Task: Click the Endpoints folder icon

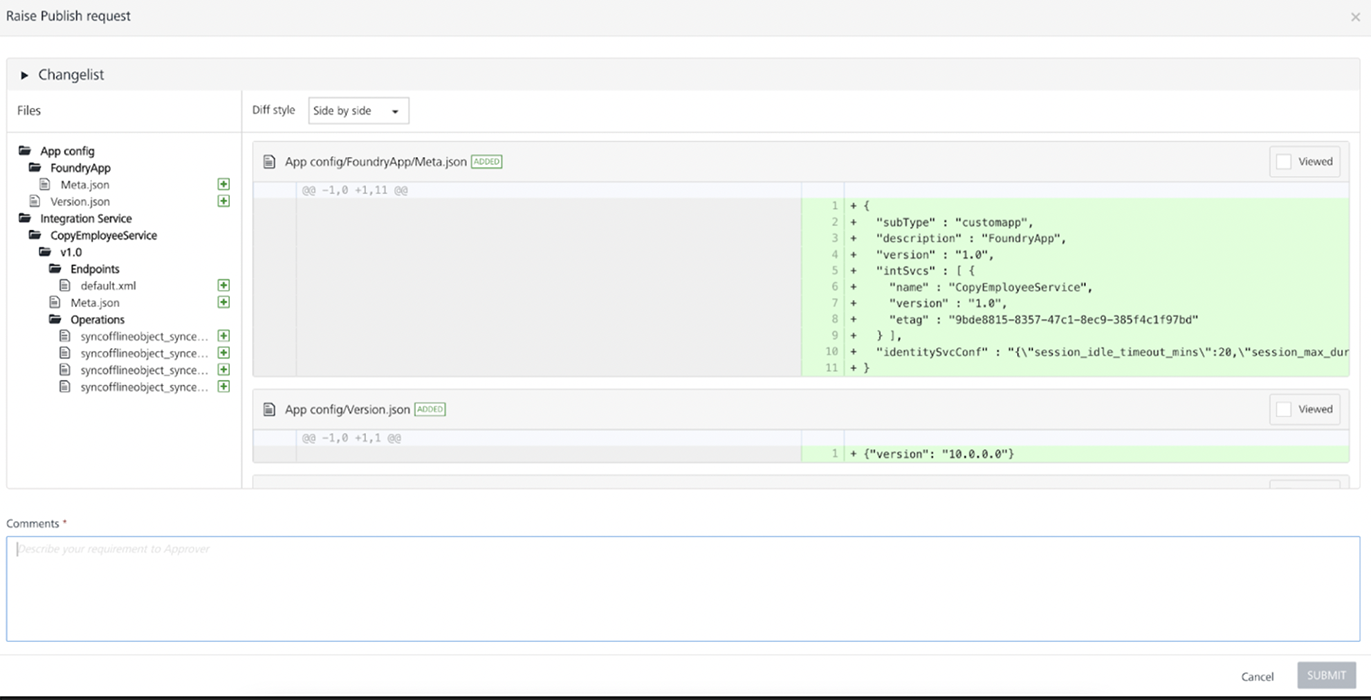Action: [55, 269]
